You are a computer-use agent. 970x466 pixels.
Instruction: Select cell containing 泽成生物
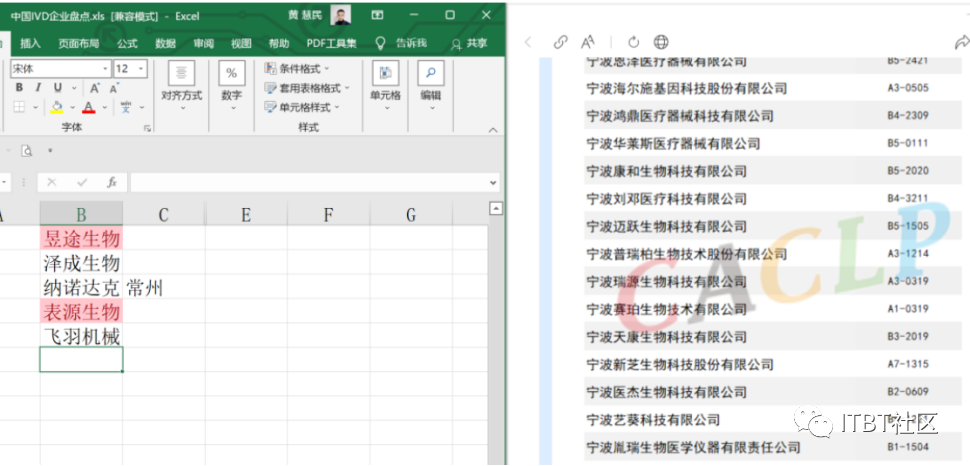81,263
